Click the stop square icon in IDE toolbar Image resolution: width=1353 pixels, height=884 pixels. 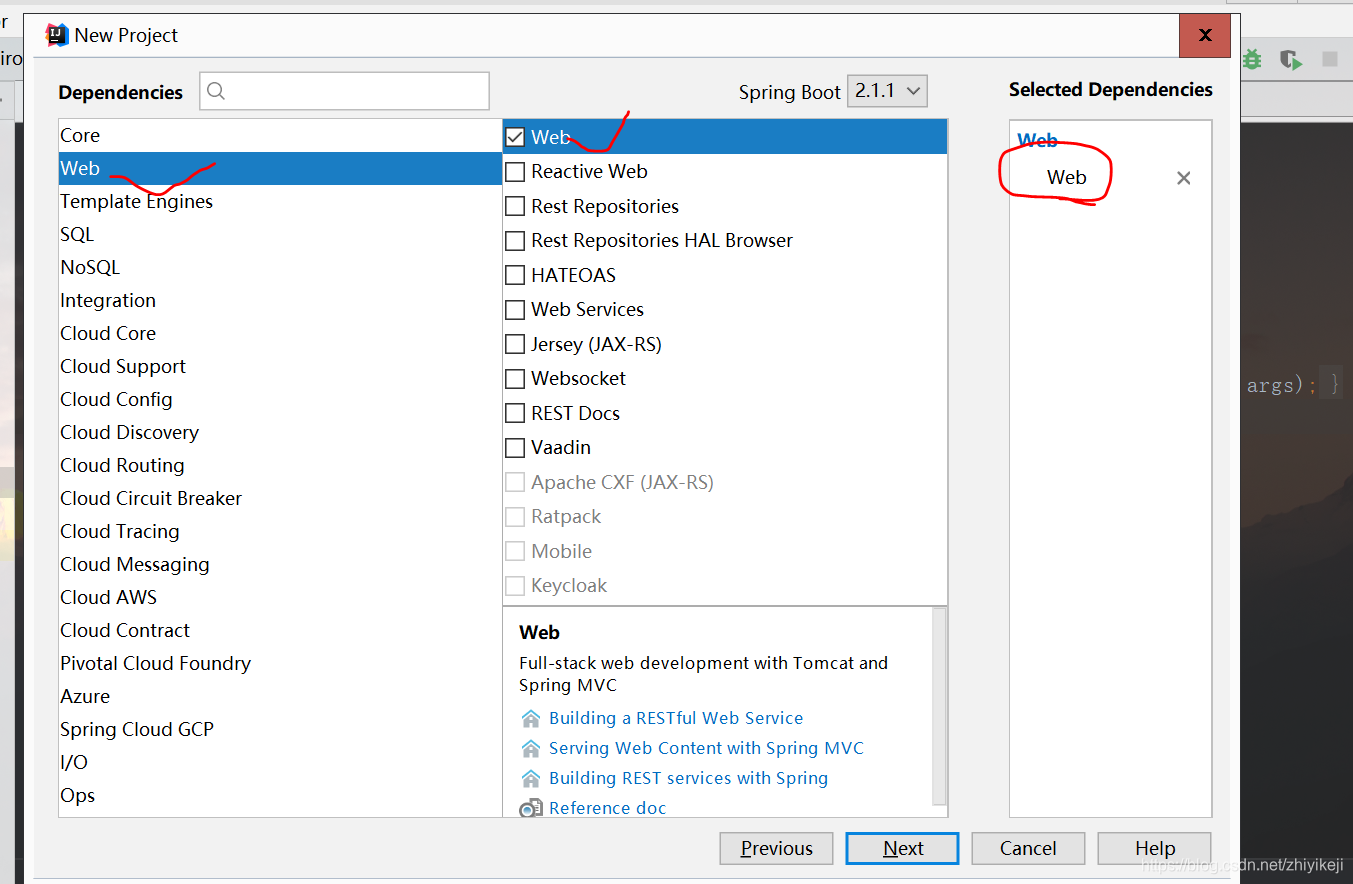tap(1330, 59)
